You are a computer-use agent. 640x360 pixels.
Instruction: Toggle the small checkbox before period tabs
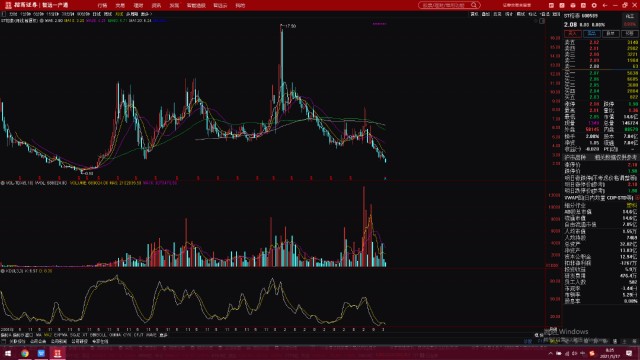click(4, 14)
